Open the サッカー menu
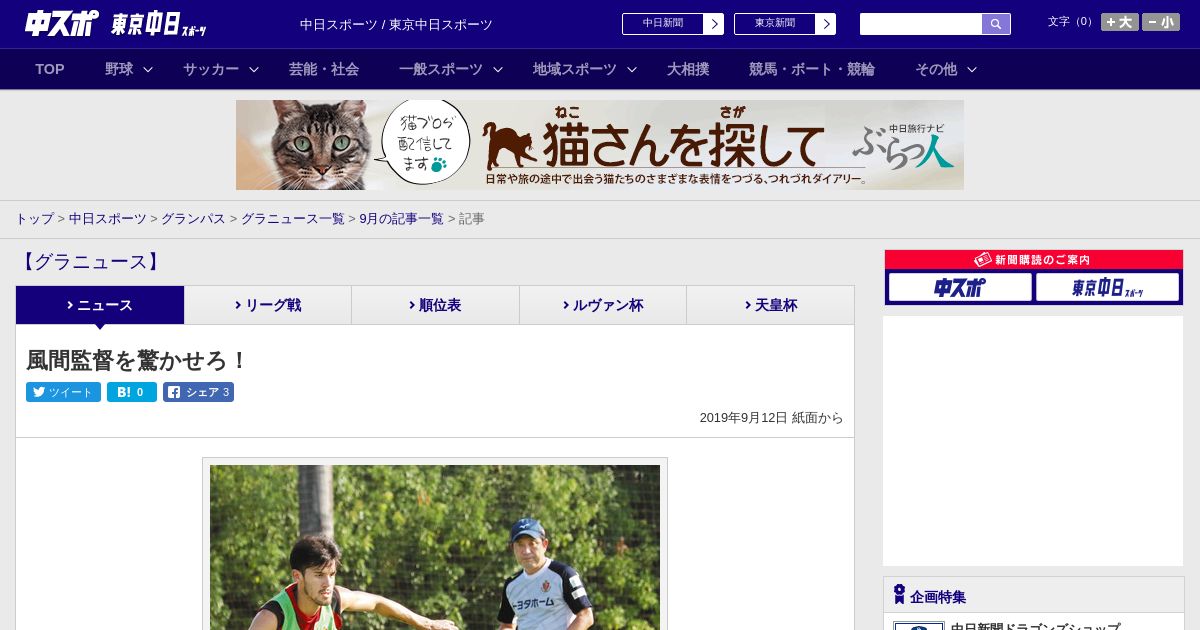1200x630 pixels. 211,69
